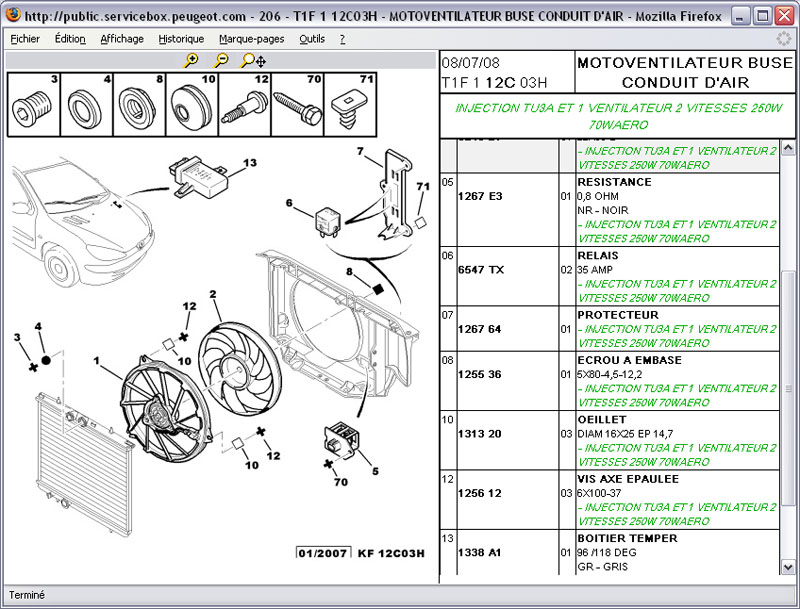800x609 pixels.
Task: Click the reference T1F 1 12C 03H
Action: click(494, 82)
